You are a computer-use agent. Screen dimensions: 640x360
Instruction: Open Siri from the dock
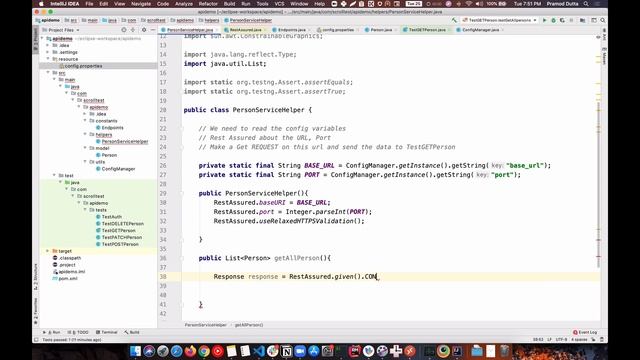(149, 351)
